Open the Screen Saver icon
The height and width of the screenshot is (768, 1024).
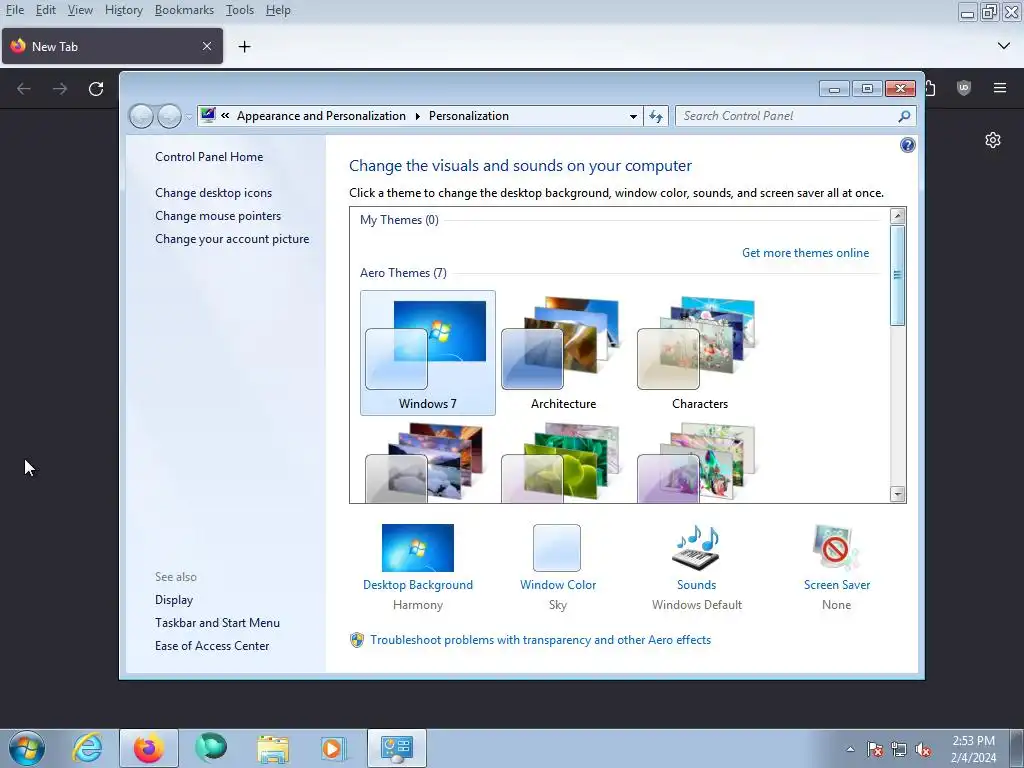[x=836, y=548]
